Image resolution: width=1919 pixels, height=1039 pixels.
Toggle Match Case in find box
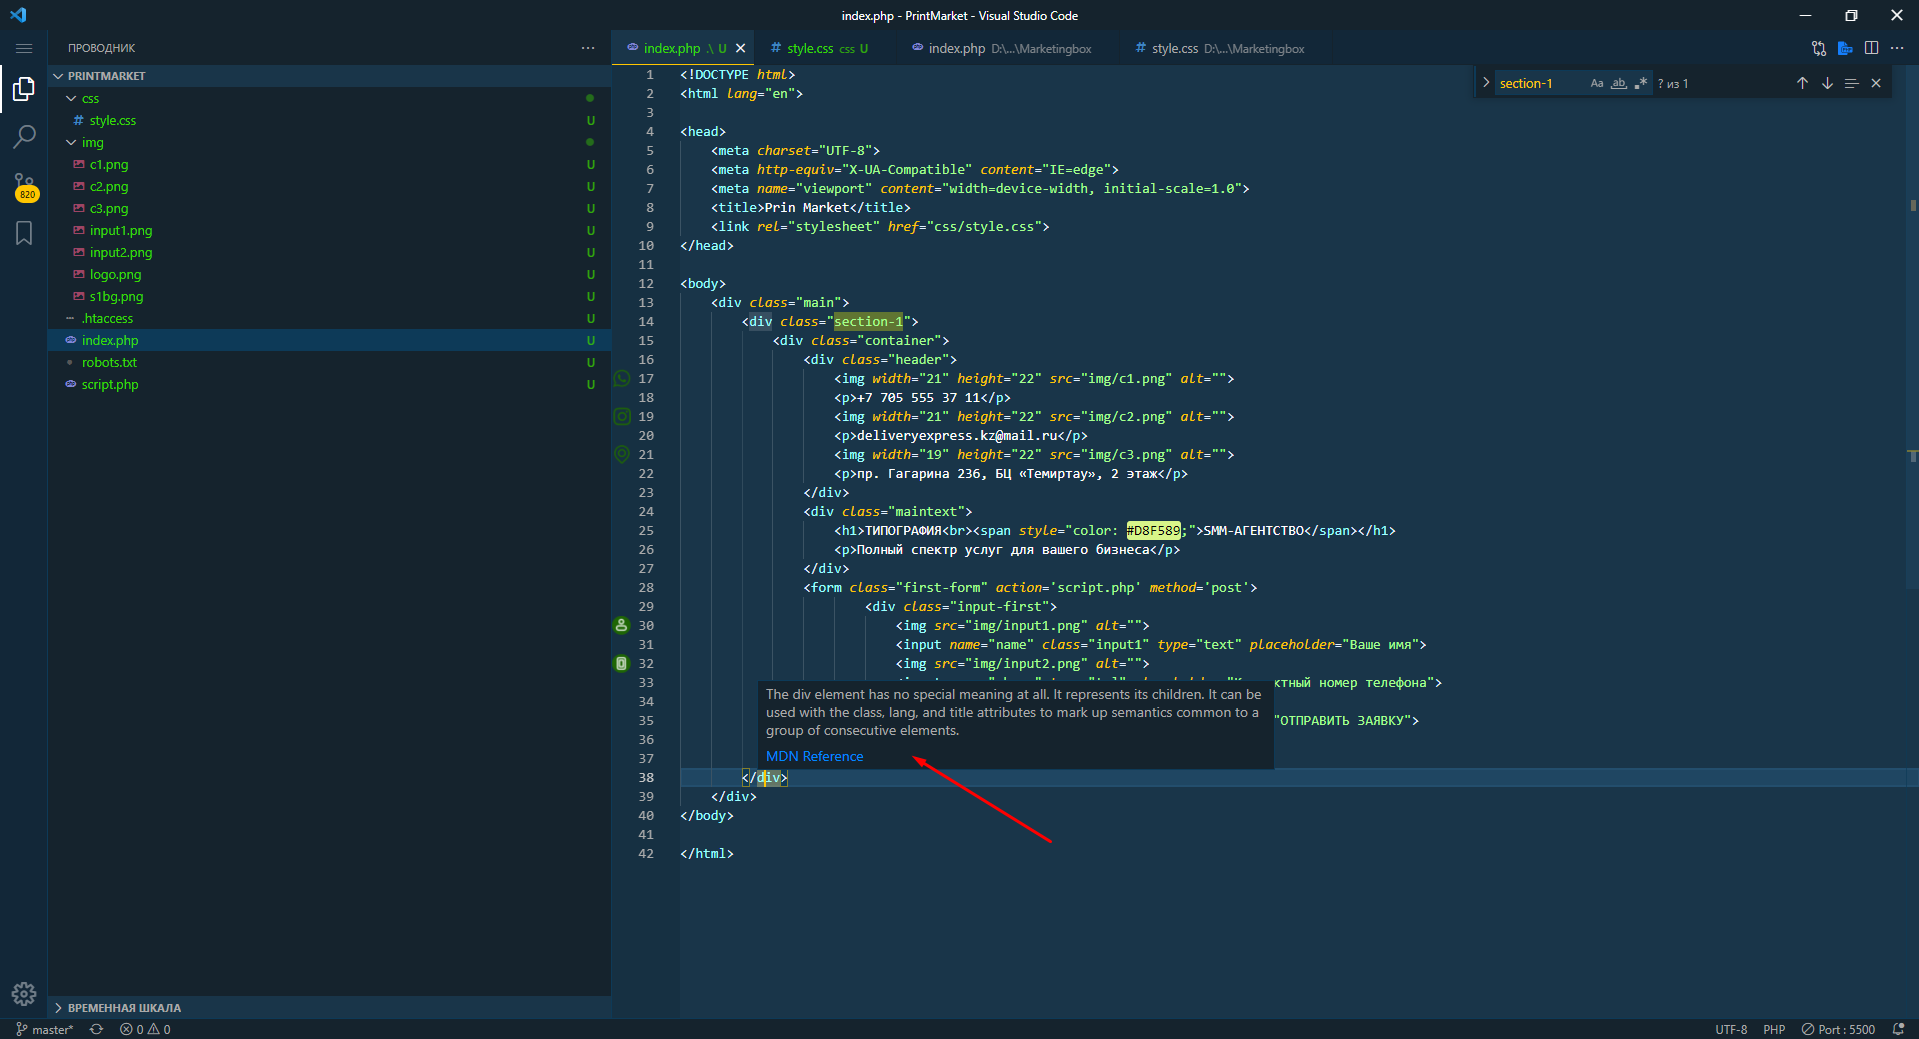point(1597,83)
